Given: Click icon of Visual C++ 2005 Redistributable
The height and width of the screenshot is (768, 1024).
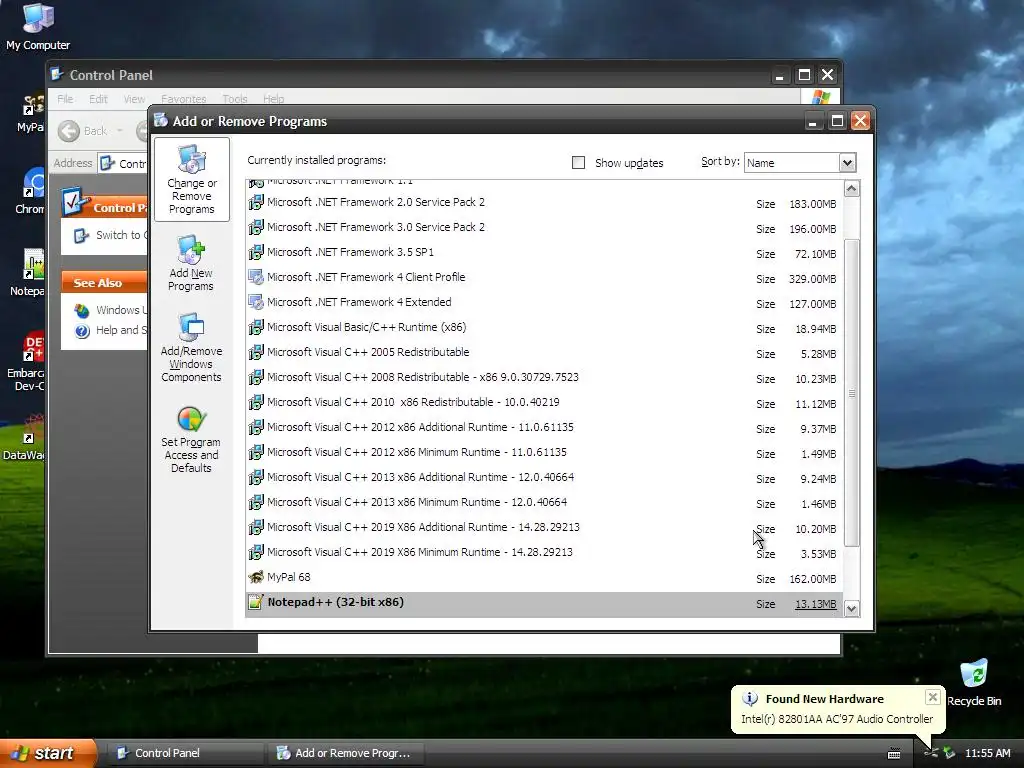Looking at the screenshot, I should coord(256,352).
